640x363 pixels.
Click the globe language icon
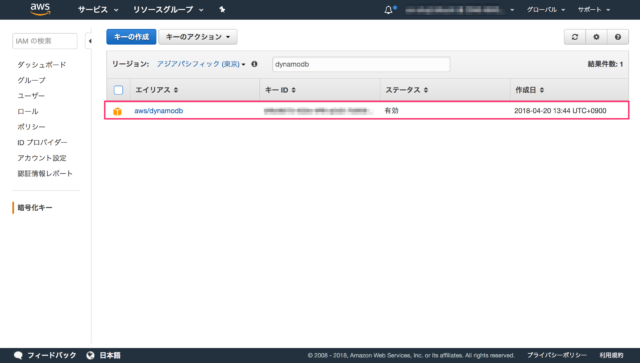pyautogui.click(x=91, y=355)
